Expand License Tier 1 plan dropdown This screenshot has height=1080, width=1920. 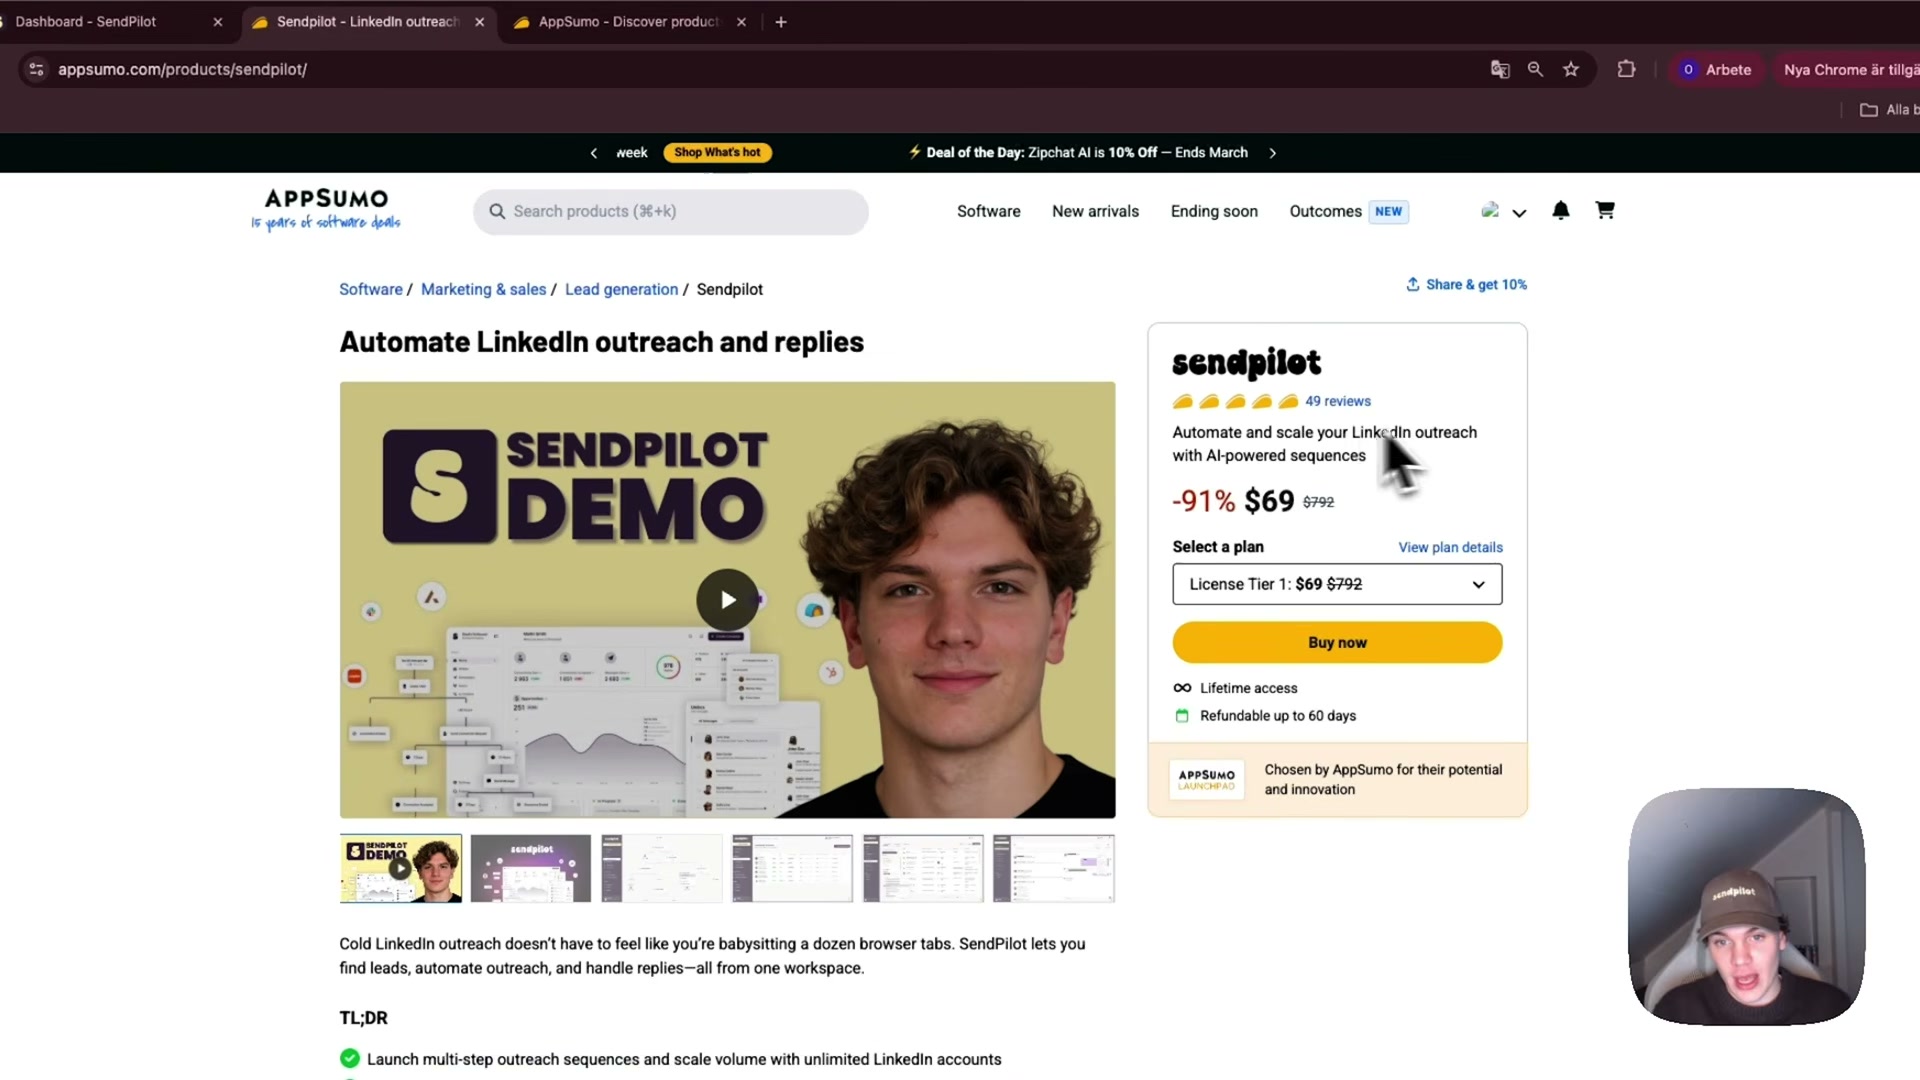1337,584
